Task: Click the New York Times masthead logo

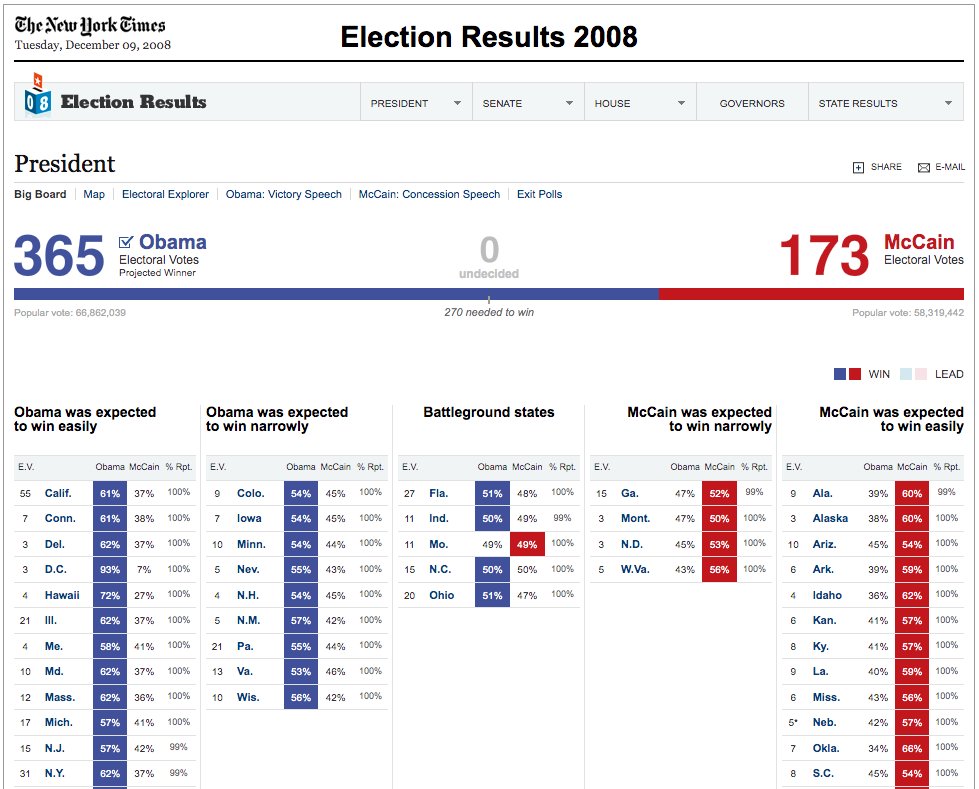Action: pyautogui.click(x=90, y=25)
